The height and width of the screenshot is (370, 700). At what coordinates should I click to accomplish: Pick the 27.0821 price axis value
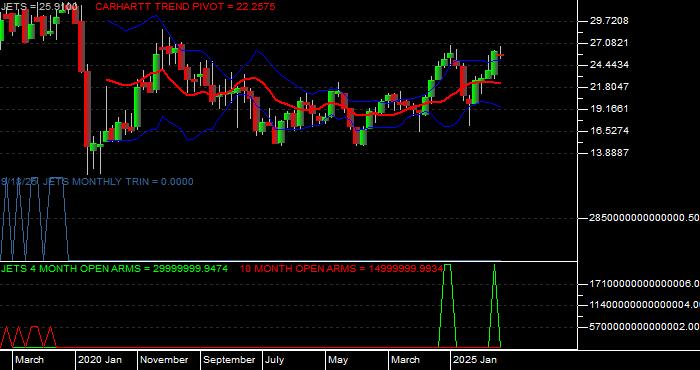pyautogui.click(x=609, y=43)
